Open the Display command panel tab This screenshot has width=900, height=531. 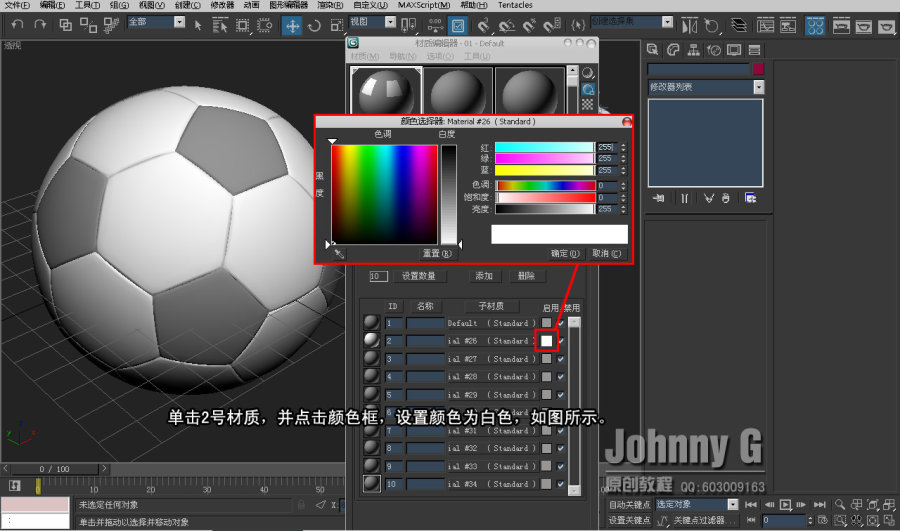(x=734, y=50)
